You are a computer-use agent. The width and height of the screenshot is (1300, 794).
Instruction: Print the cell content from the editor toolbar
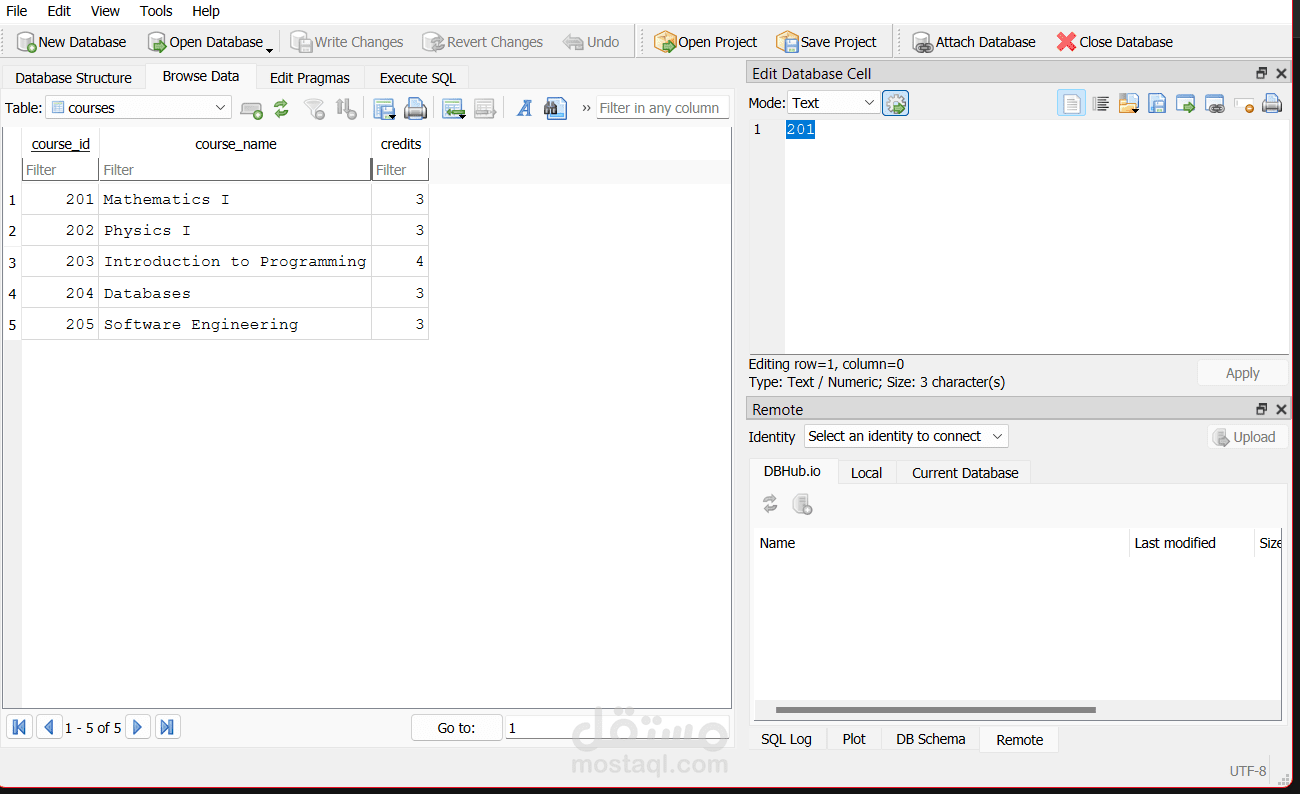tap(1272, 103)
